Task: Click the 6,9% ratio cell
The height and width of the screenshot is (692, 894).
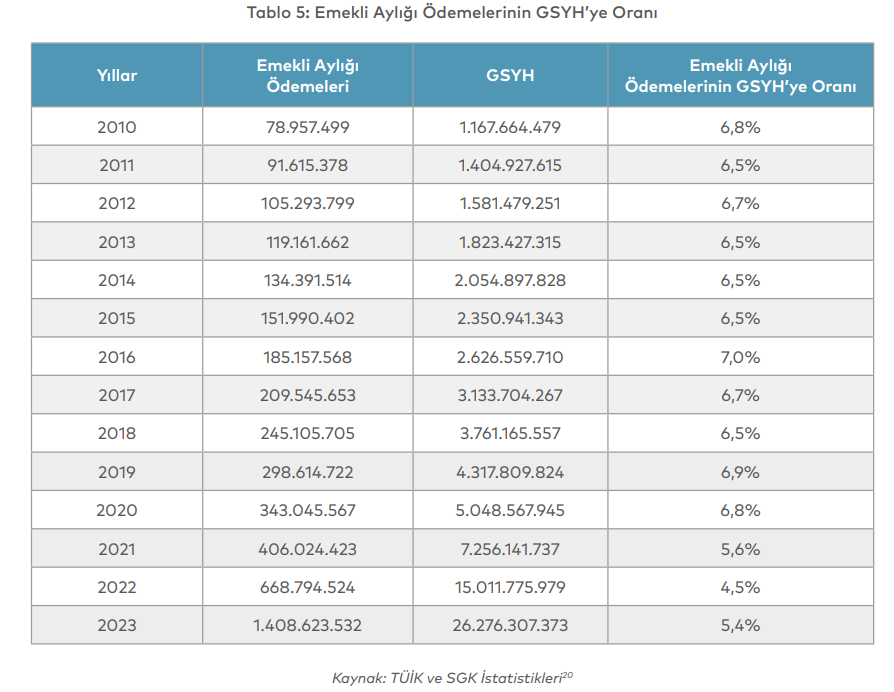Action: [x=740, y=472]
